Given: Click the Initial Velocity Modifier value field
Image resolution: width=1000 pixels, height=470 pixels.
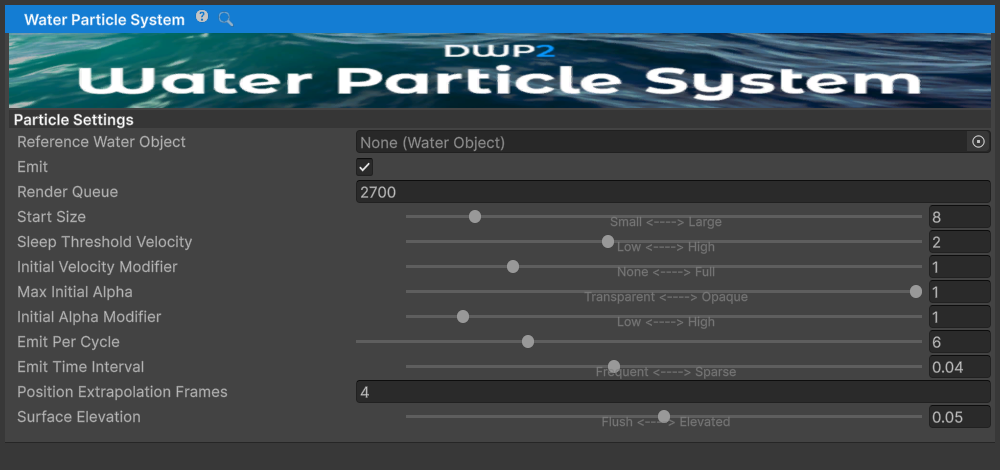Looking at the screenshot, I should coord(959,267).
